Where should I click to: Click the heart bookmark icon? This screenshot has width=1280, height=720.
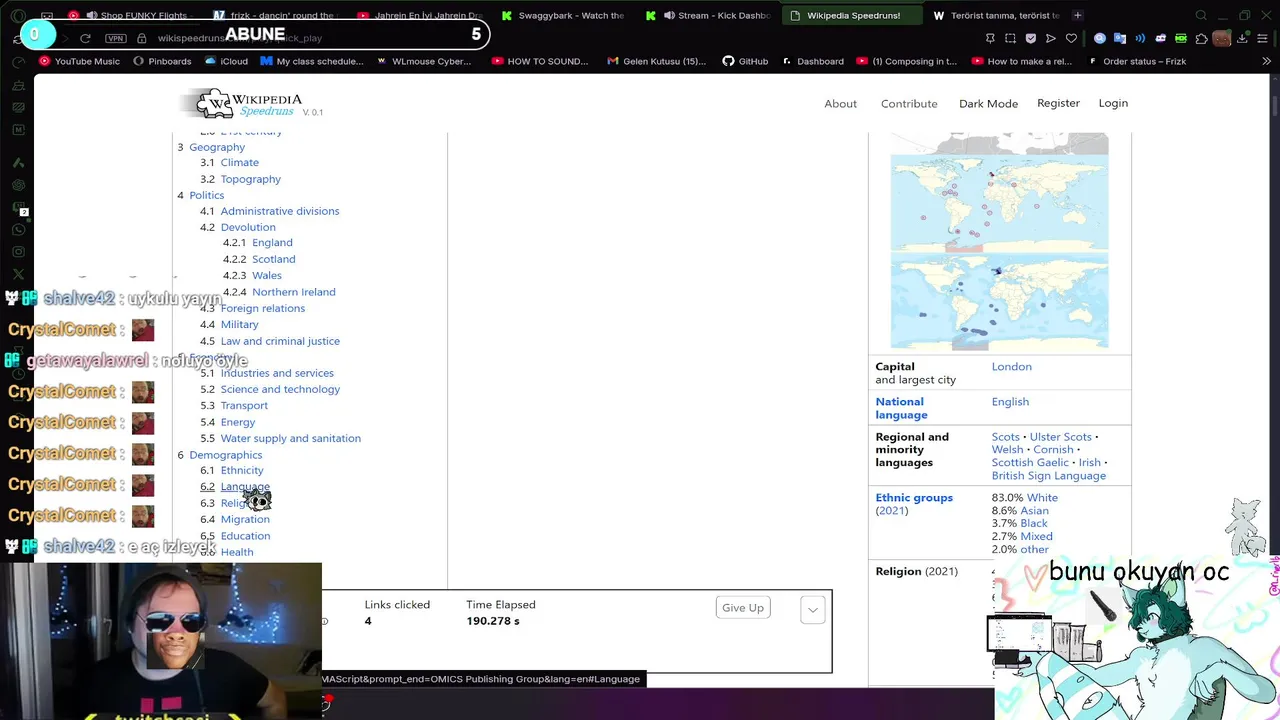point(1071,38)
